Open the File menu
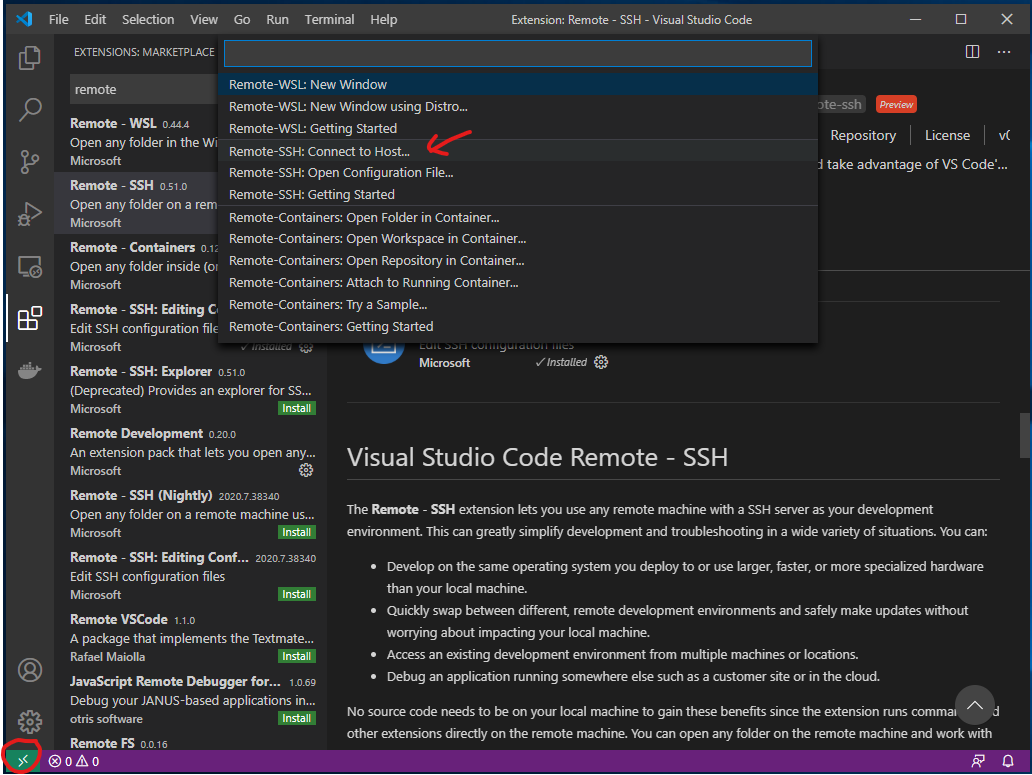Image resolution: width=1032 pixels, height=775 pixels. tap(59, 20)
